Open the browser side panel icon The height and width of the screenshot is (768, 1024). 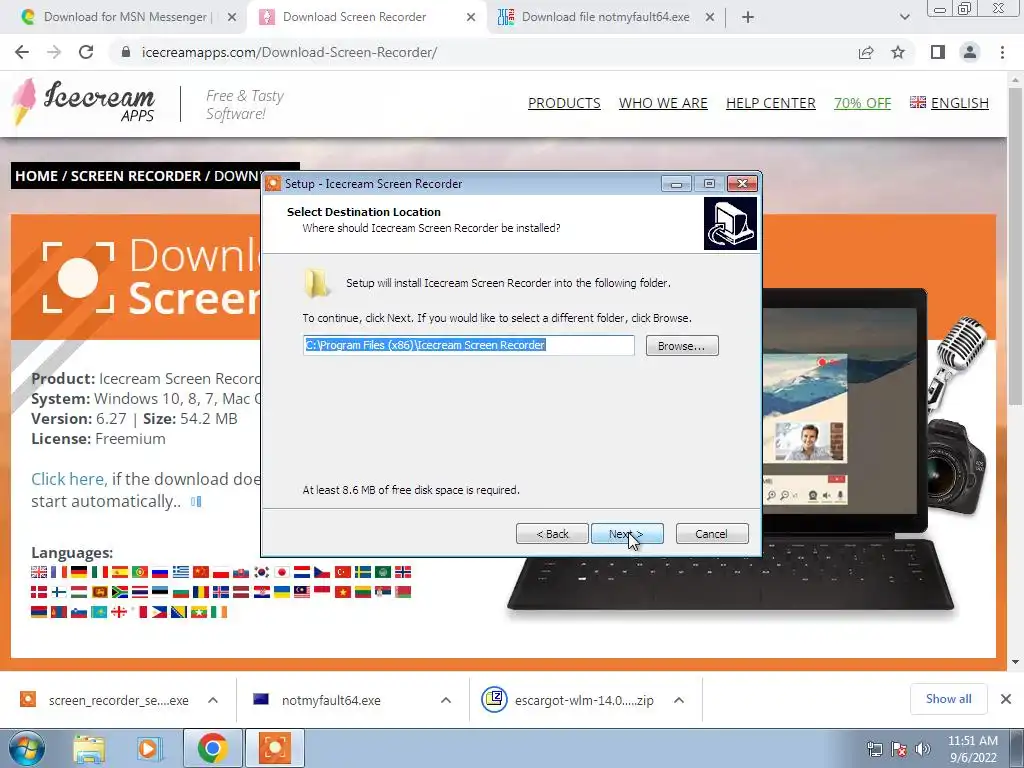tap(938, 52)
